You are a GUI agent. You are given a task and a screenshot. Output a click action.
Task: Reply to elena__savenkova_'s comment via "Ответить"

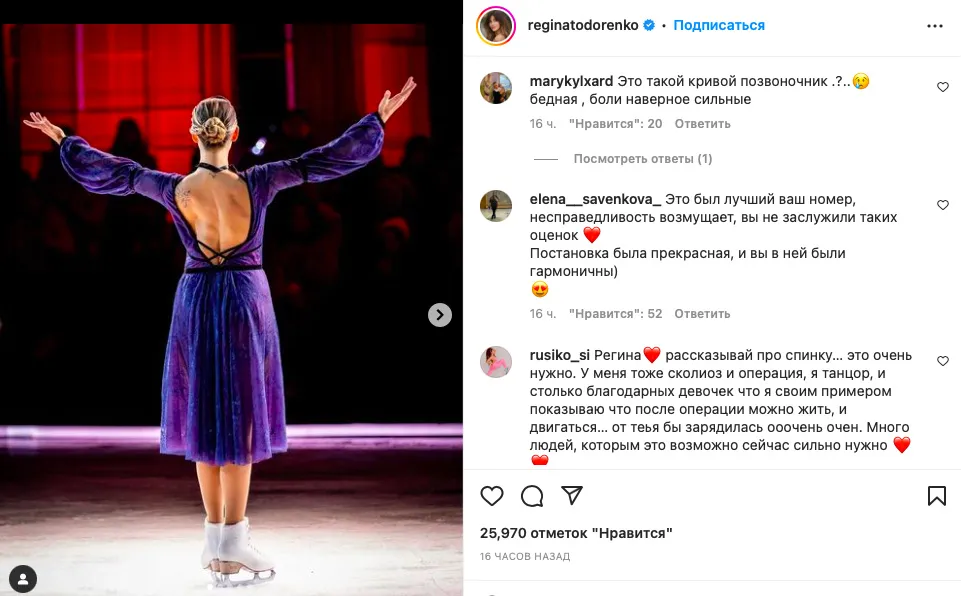[702, 314]
